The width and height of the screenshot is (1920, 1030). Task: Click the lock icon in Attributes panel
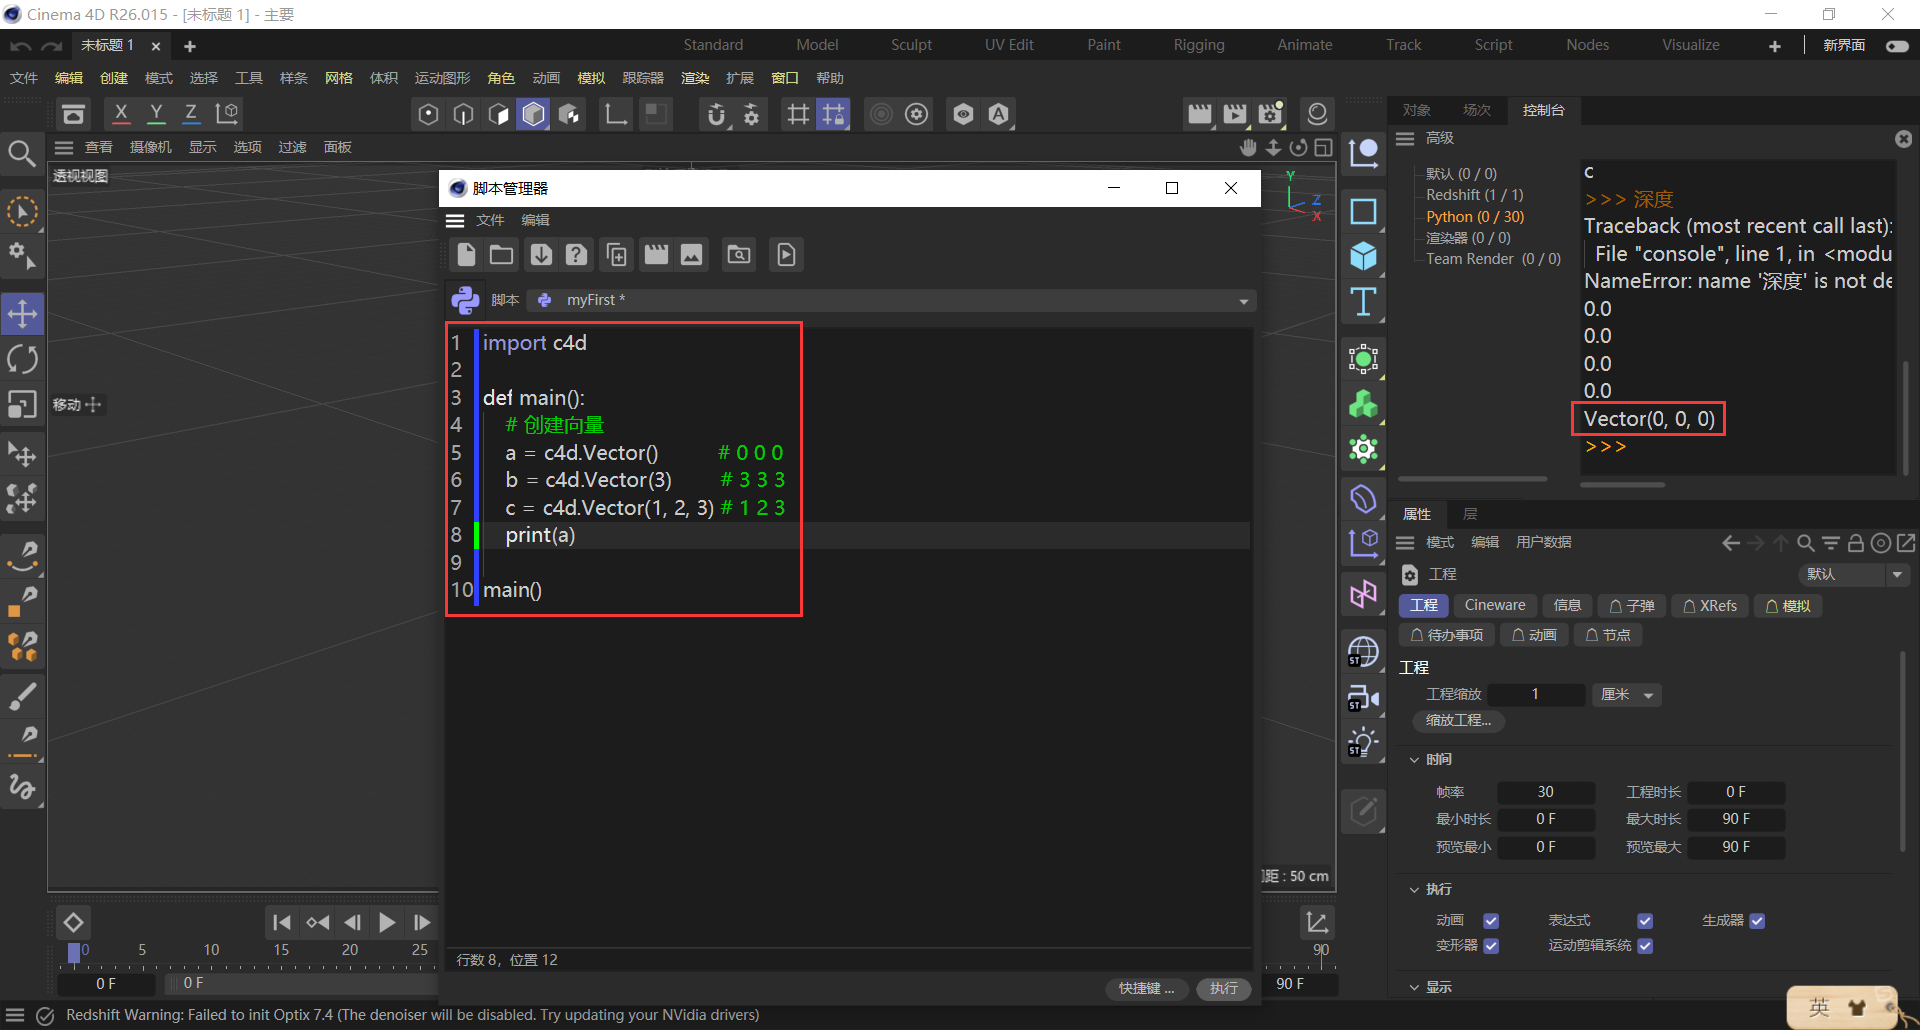click(1856, 543)
